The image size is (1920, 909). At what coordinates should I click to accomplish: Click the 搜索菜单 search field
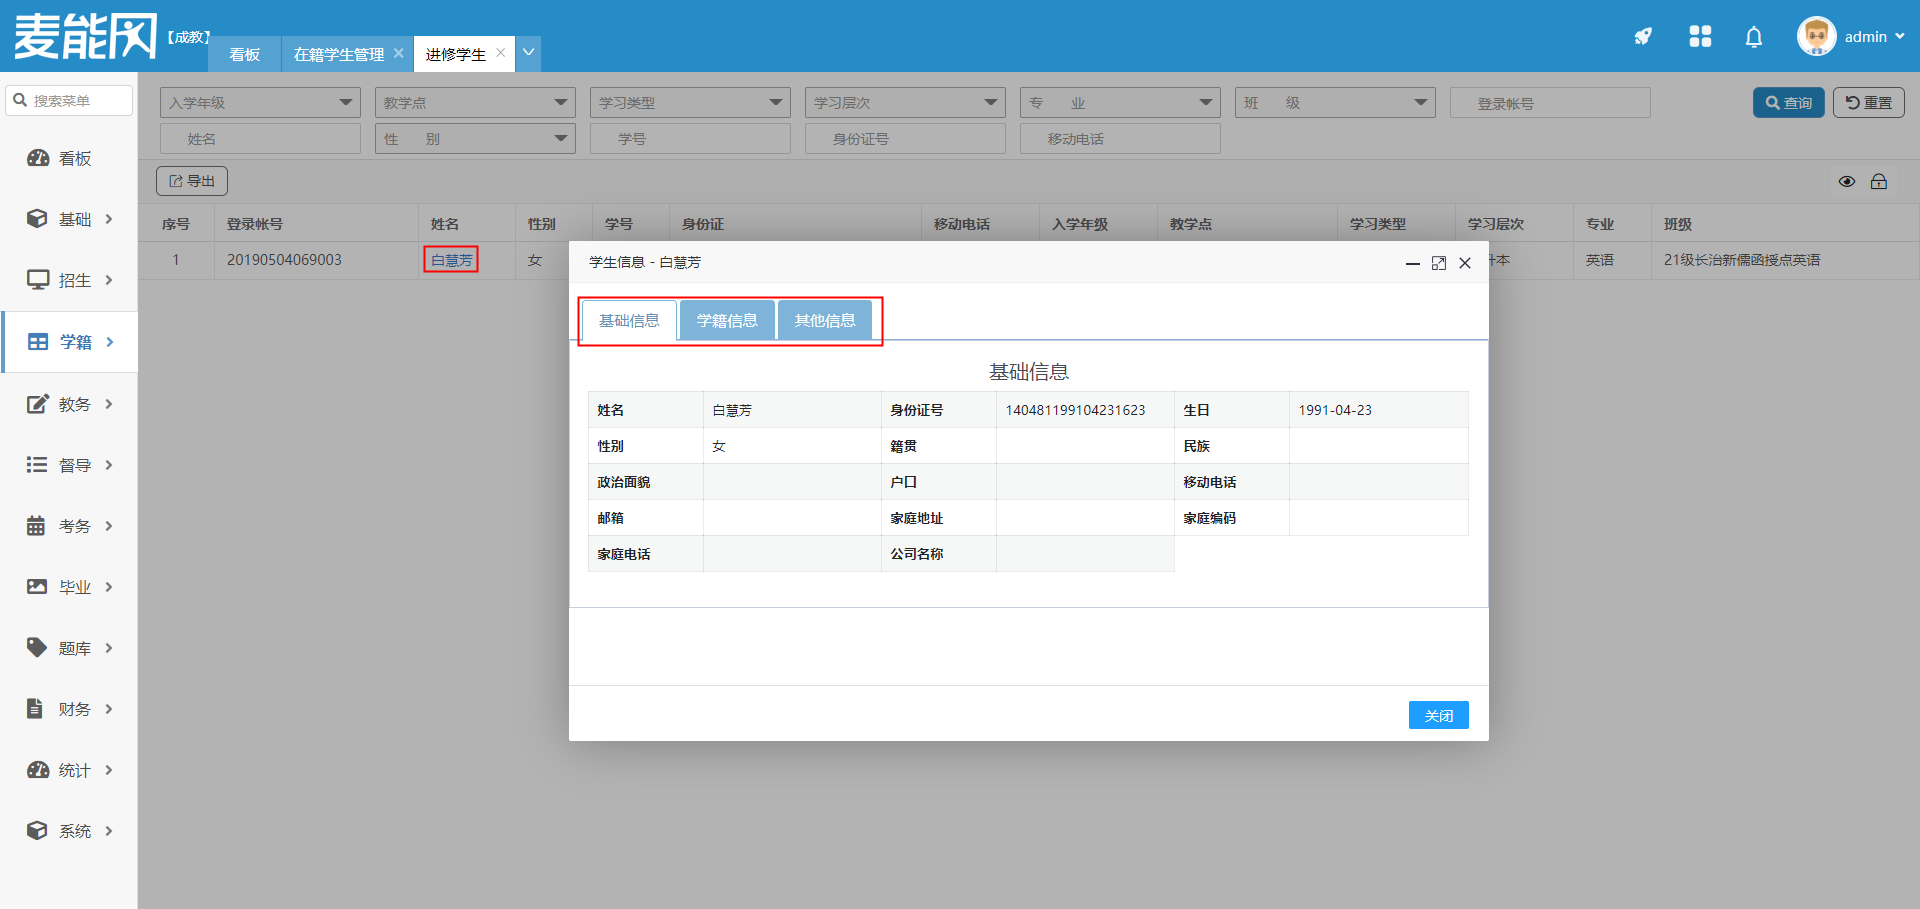(70, 101)
